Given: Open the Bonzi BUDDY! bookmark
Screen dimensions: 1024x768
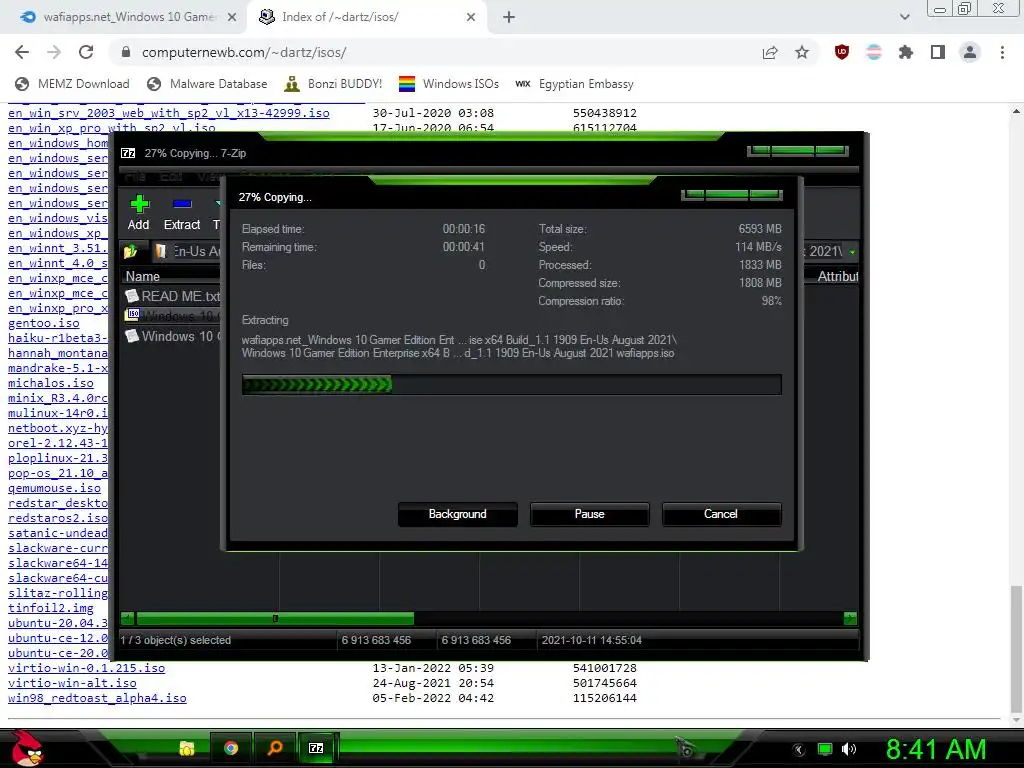Looking at the screenshot, I should point(333,84).
